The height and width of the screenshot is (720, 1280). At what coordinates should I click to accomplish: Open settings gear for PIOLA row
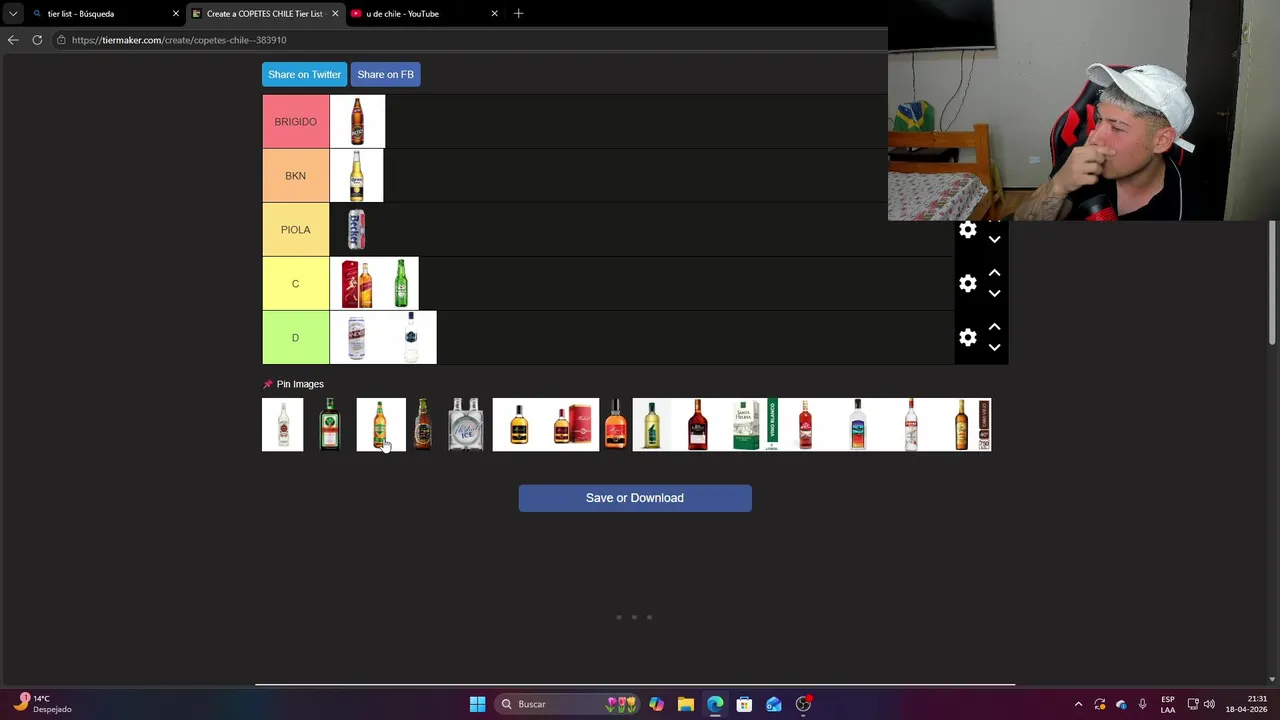tap(967, 230)
